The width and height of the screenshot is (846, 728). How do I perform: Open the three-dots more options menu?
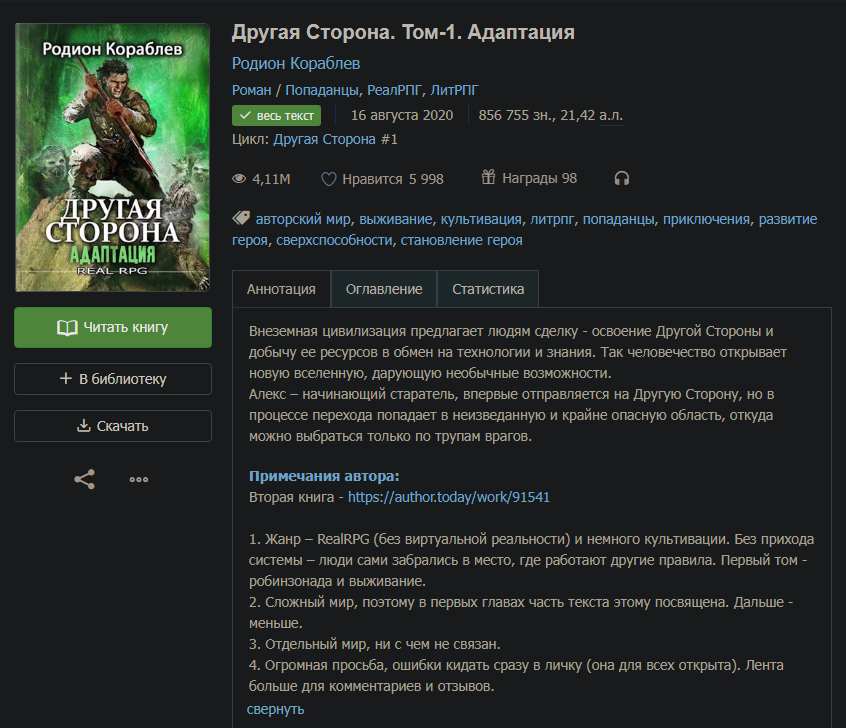point(139,479)
